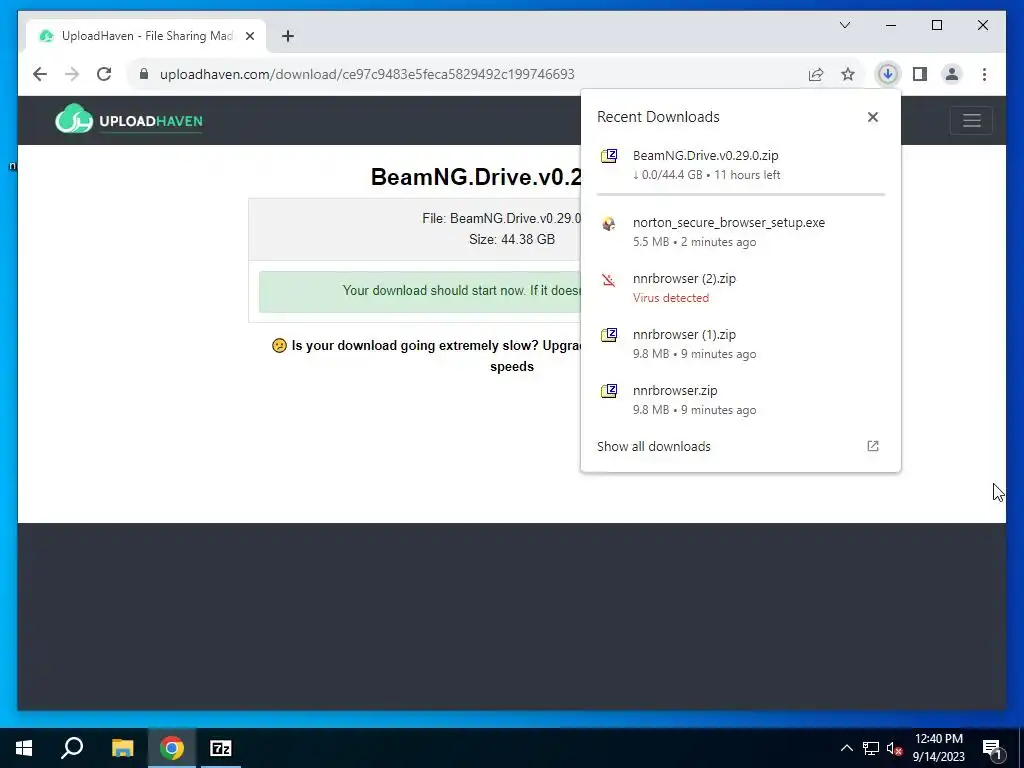Click the greyed-out forward navigation arrow
The image size is (1024, 768).
click(x=72, y=74)
